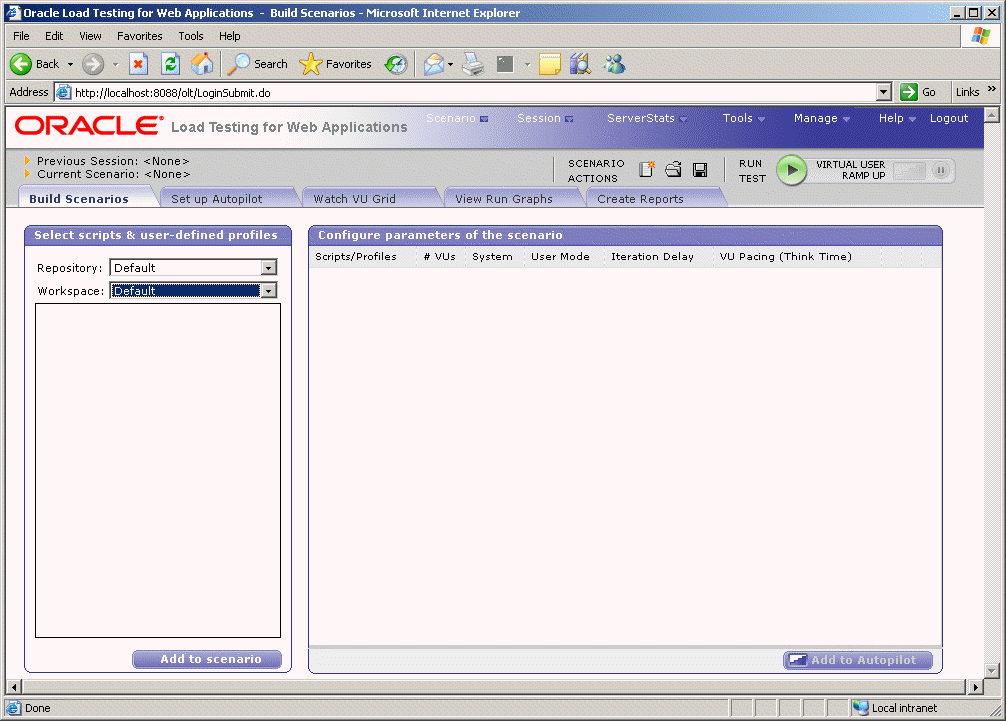
Task: Expand the Address bar history dropdown
Action: coord(884,91)
